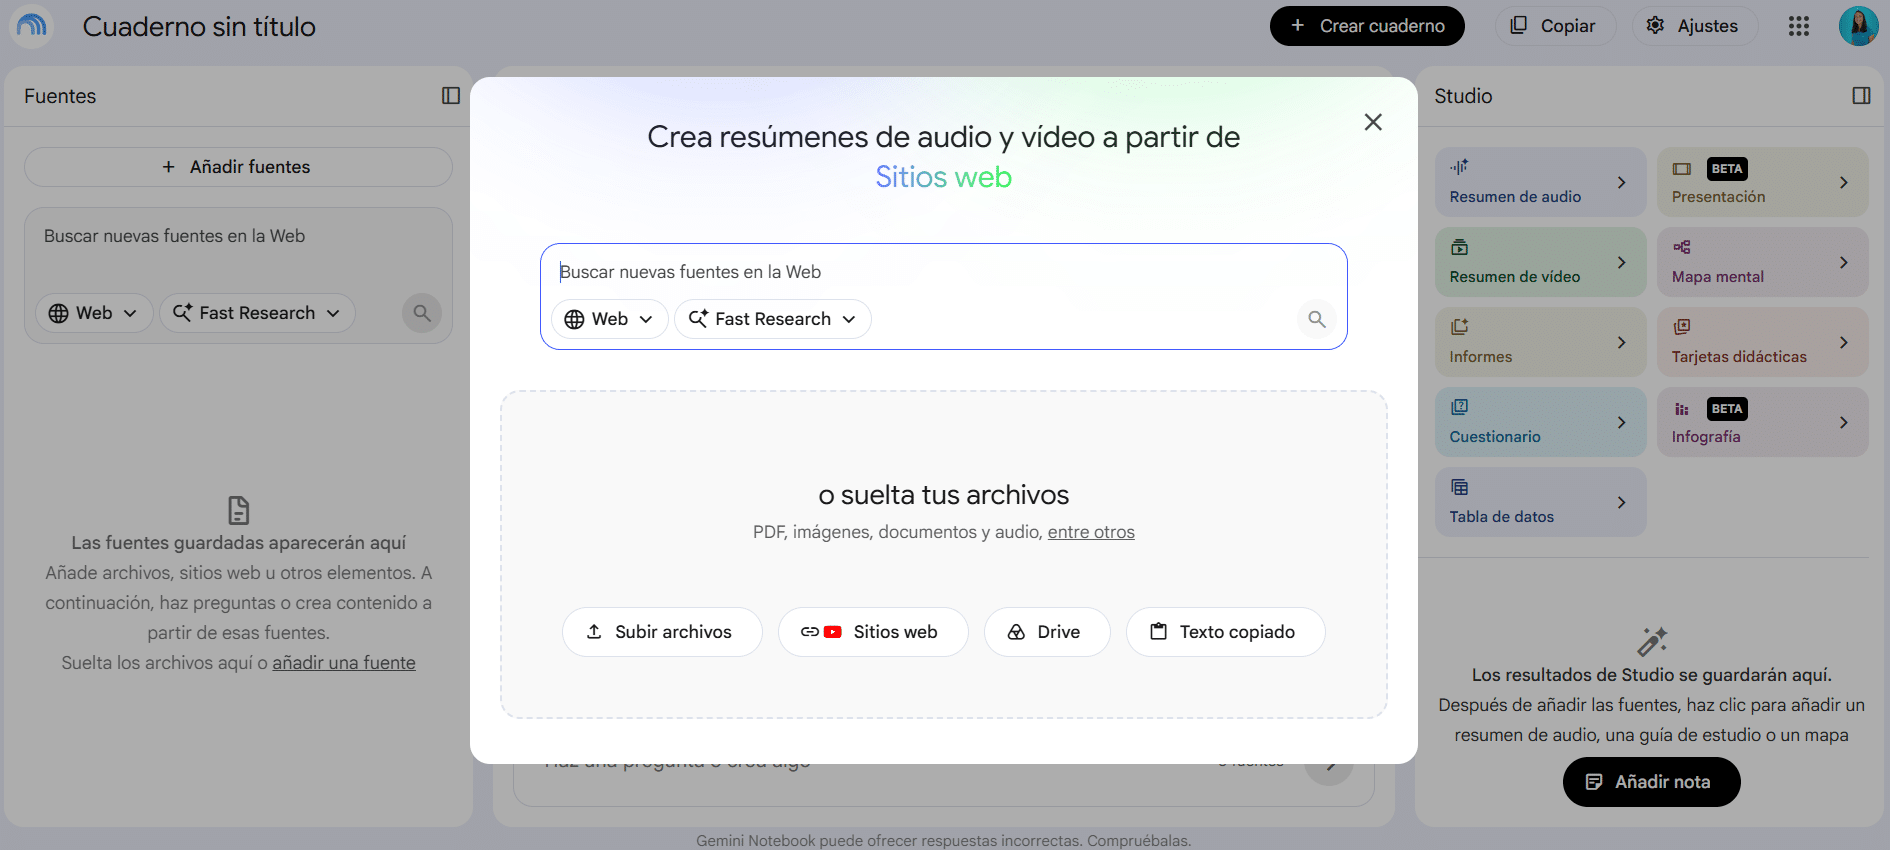1890x850 pixels.
Task: Click the Resumen de vídeo icon
Action: [1460, 247]
